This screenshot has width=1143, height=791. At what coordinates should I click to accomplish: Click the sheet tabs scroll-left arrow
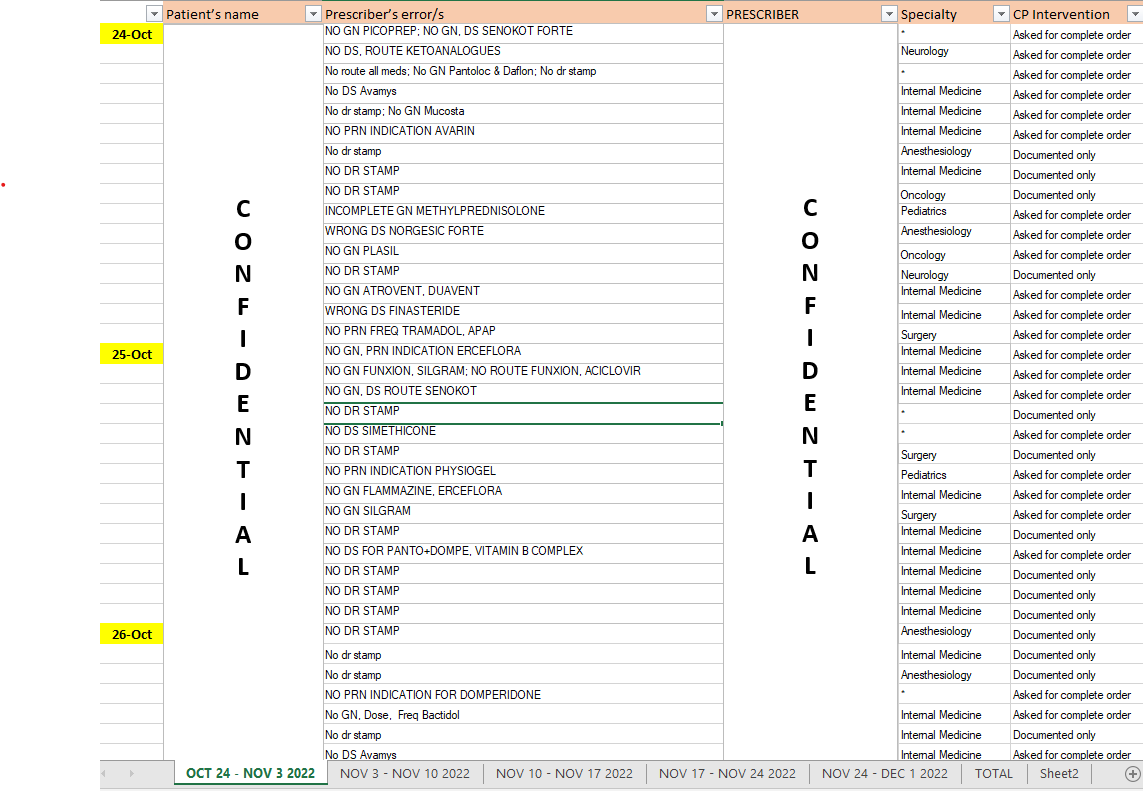coord(104,774)
